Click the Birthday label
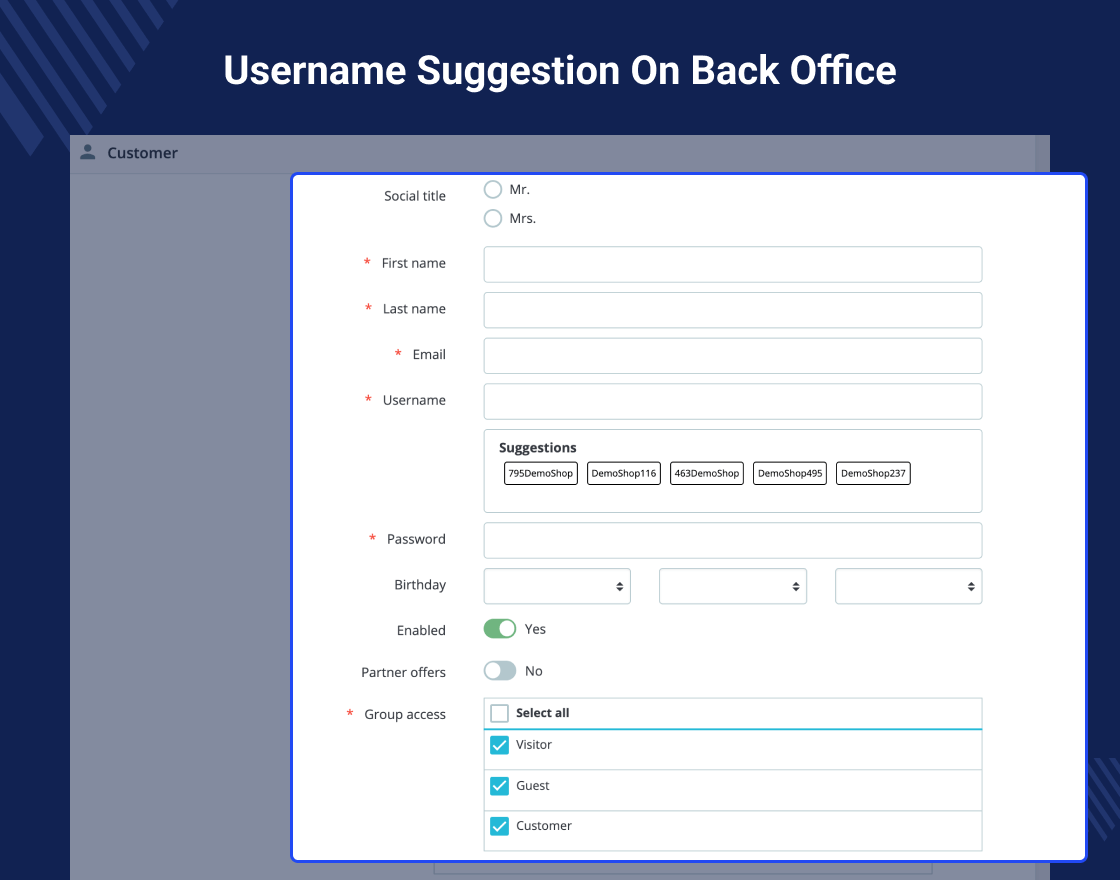1120x880 pixels. pyautogui.click(x=420, y=585)
